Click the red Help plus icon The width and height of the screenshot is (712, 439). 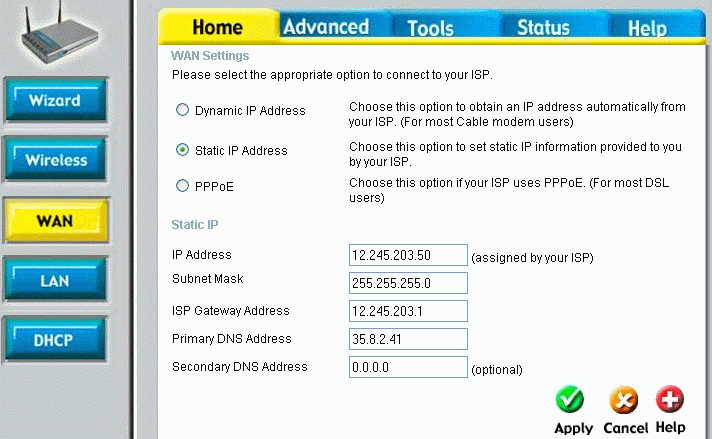(x=670, y=400)
